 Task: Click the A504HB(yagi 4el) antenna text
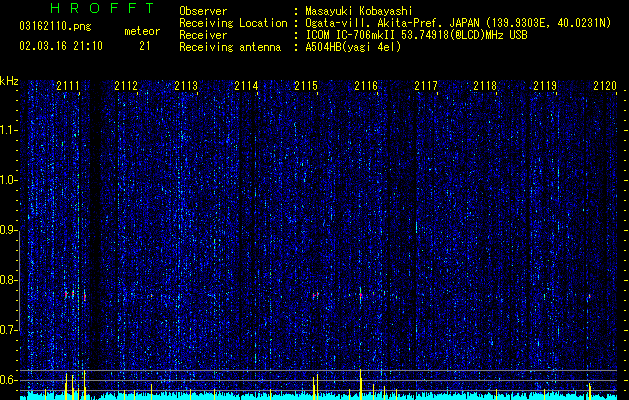click(x=353, y=47)
